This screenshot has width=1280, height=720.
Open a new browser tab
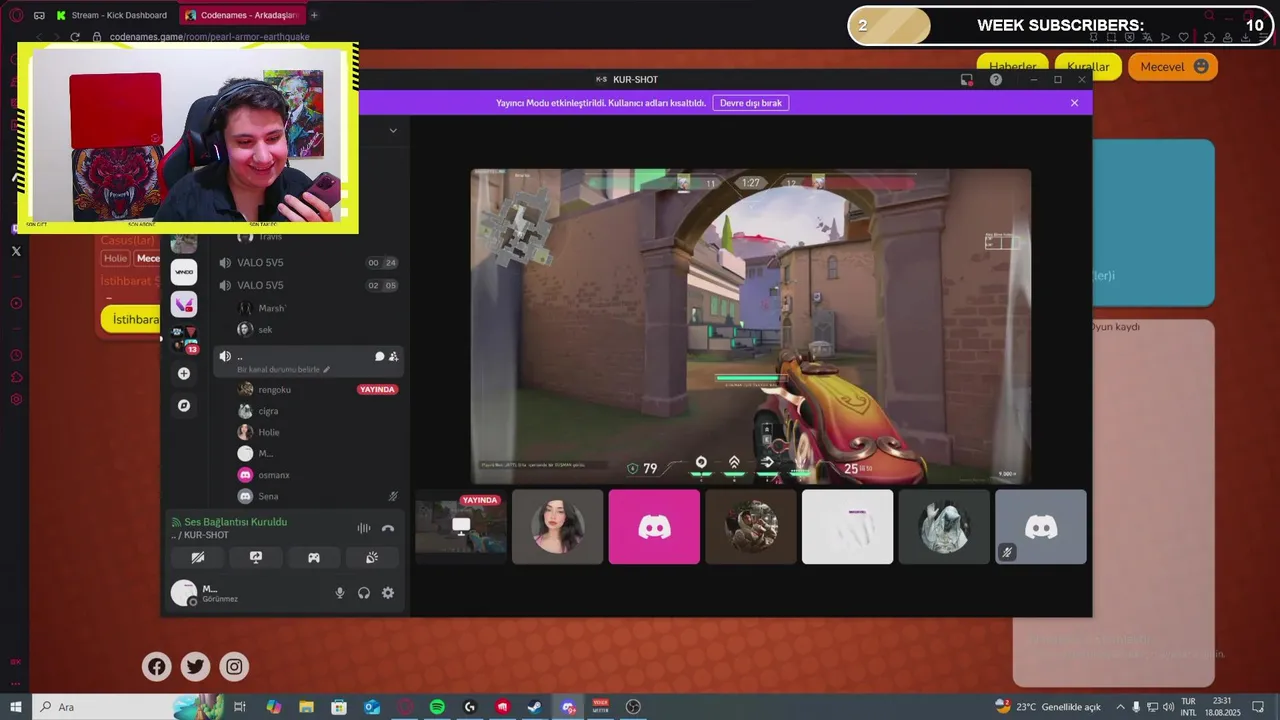point(314,15)
